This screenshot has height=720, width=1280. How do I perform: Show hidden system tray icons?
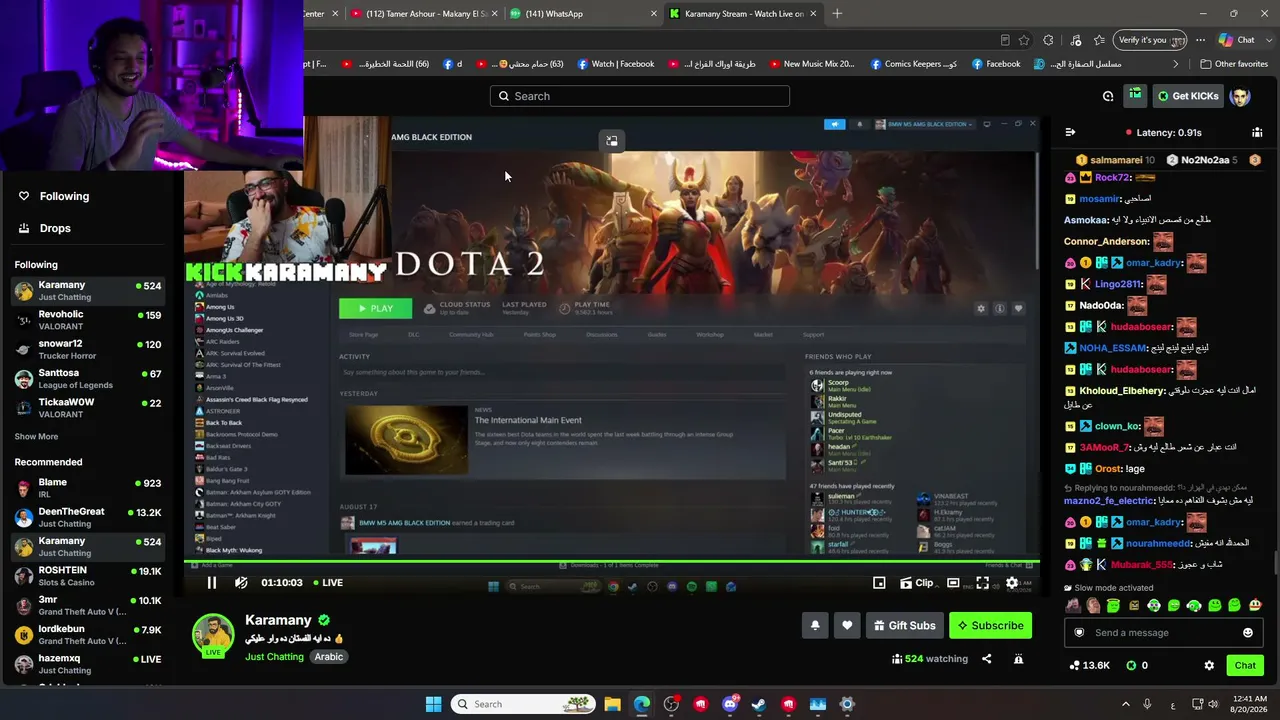(1125, 704)
